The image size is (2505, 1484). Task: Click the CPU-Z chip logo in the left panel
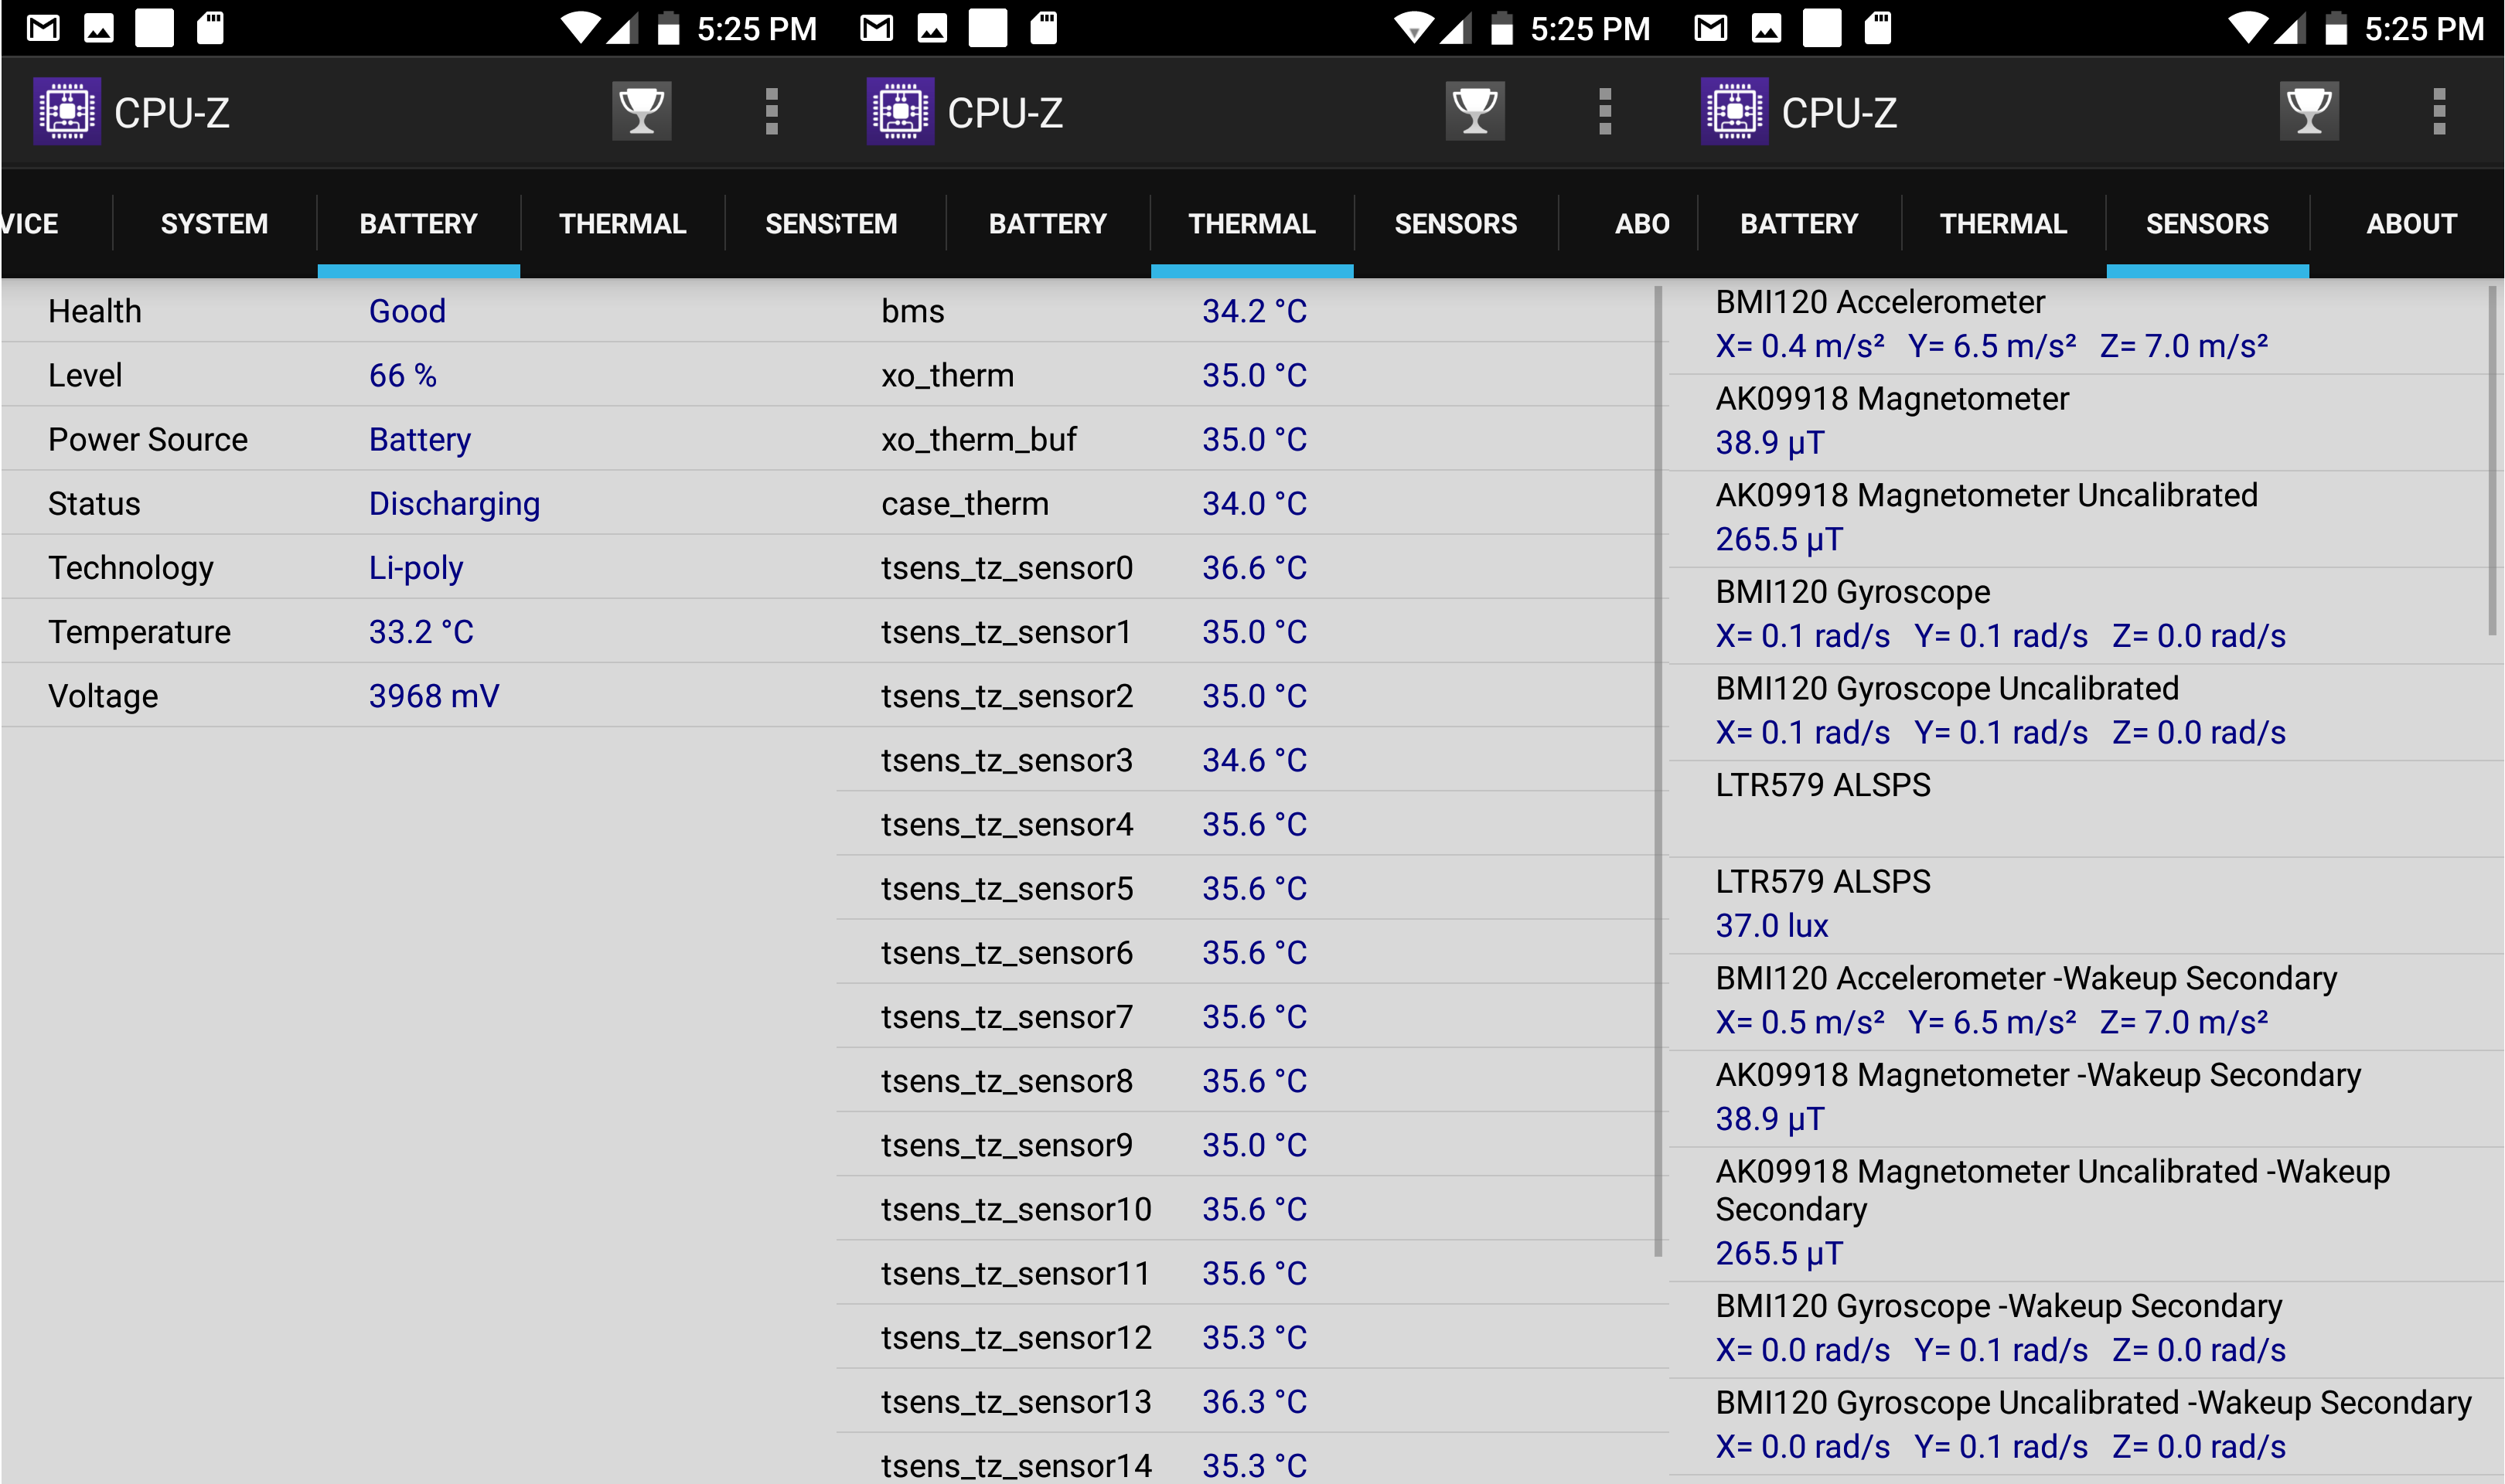(67, 111)
